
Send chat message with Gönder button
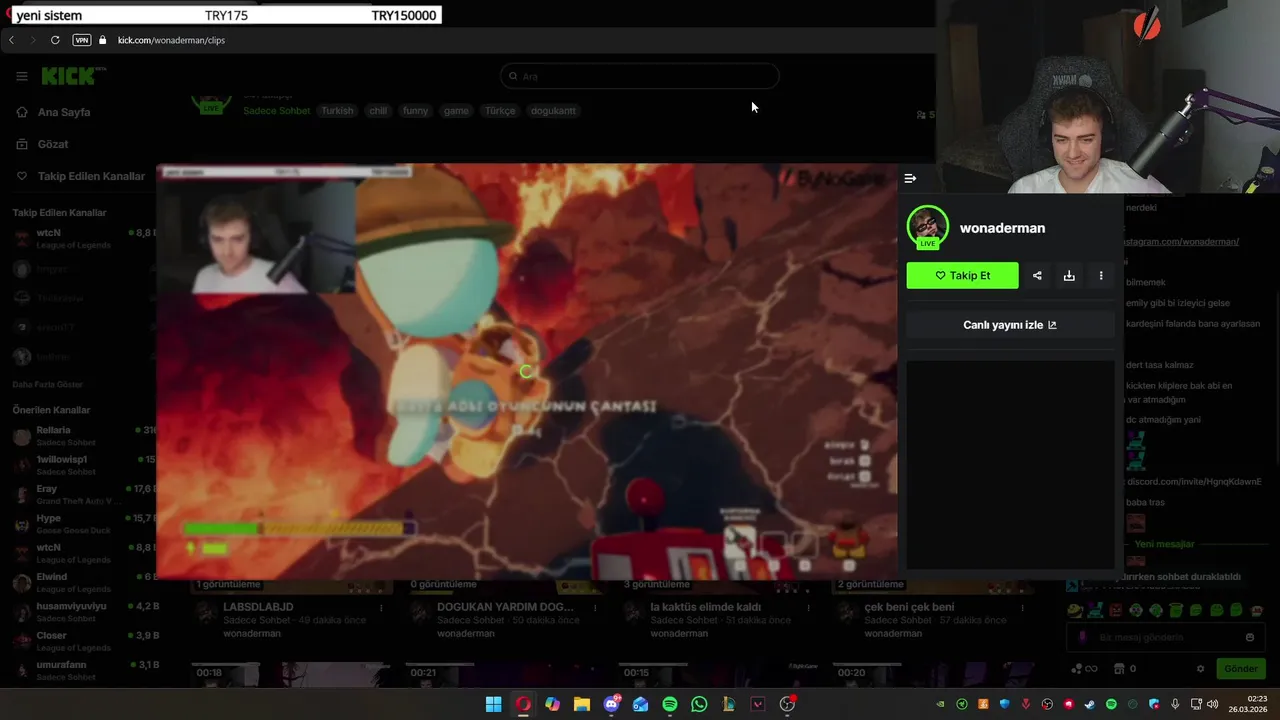pos(1241,669)
